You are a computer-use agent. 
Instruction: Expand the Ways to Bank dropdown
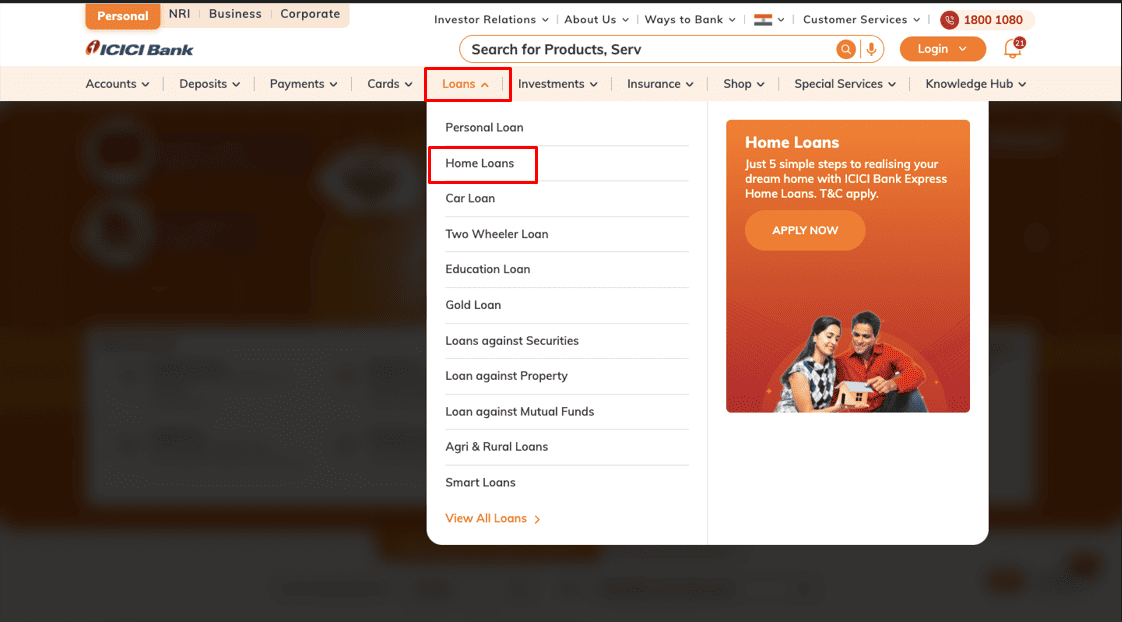pyautogui.click(x=688, y=19)
